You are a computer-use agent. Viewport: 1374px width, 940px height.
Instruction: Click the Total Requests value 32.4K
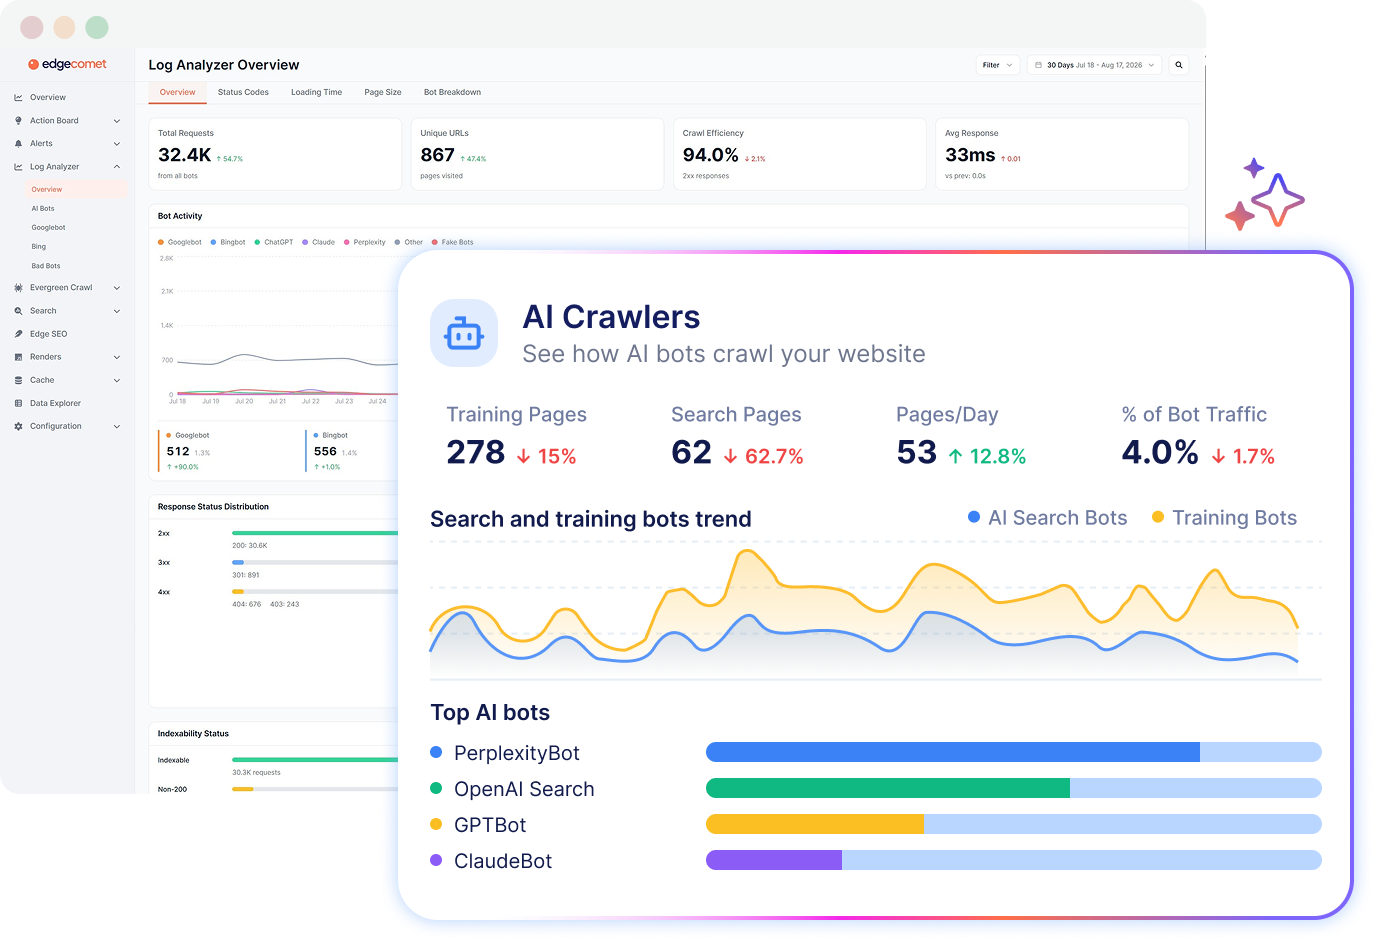(185, 155)
